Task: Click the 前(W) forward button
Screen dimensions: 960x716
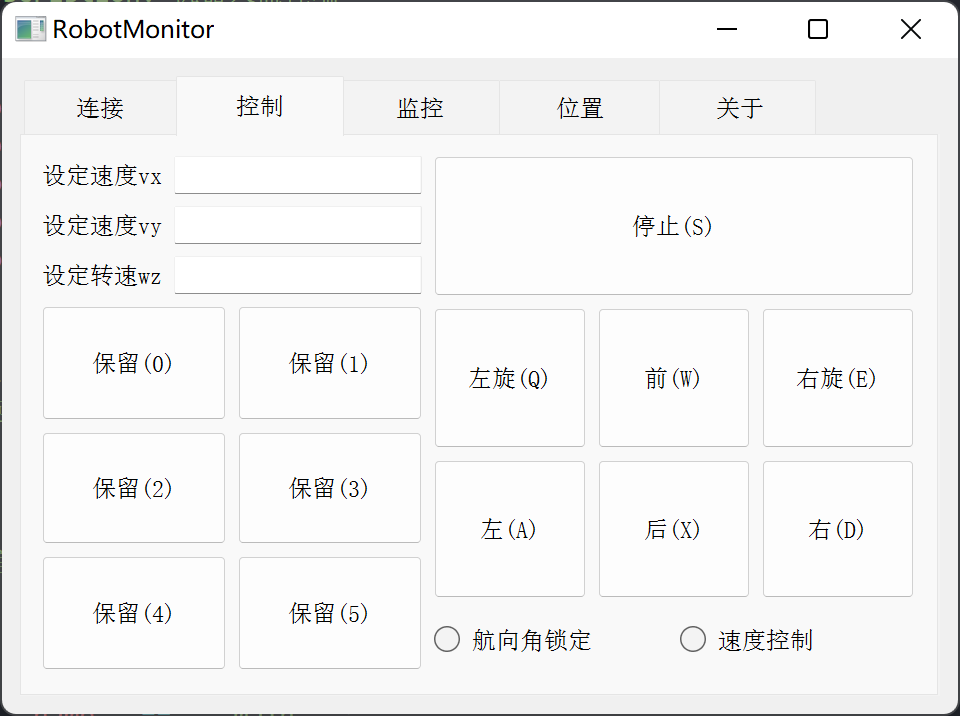Action: 673,378
